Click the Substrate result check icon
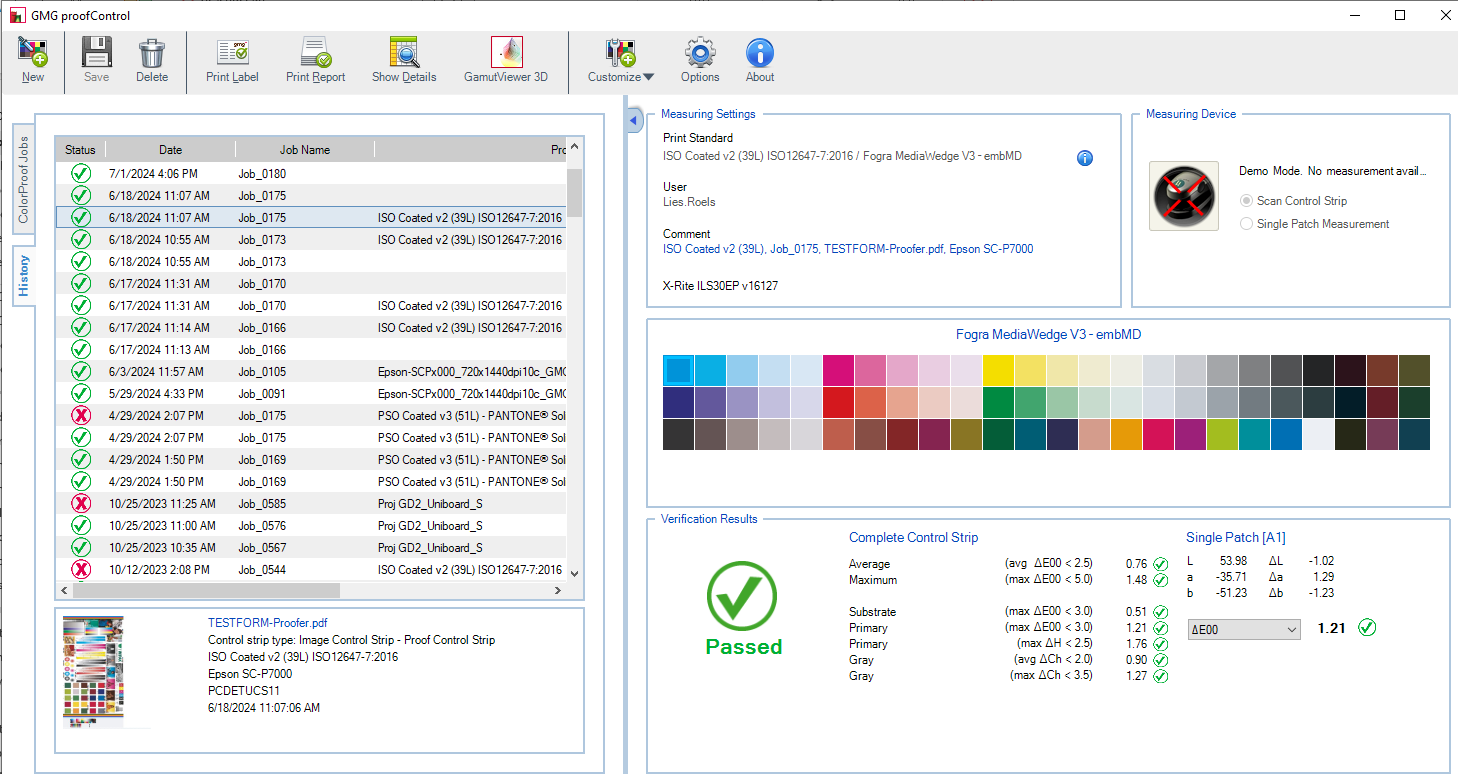Screen dimensions: 1458x774 pyautogui.click(x=1161, y=612)
